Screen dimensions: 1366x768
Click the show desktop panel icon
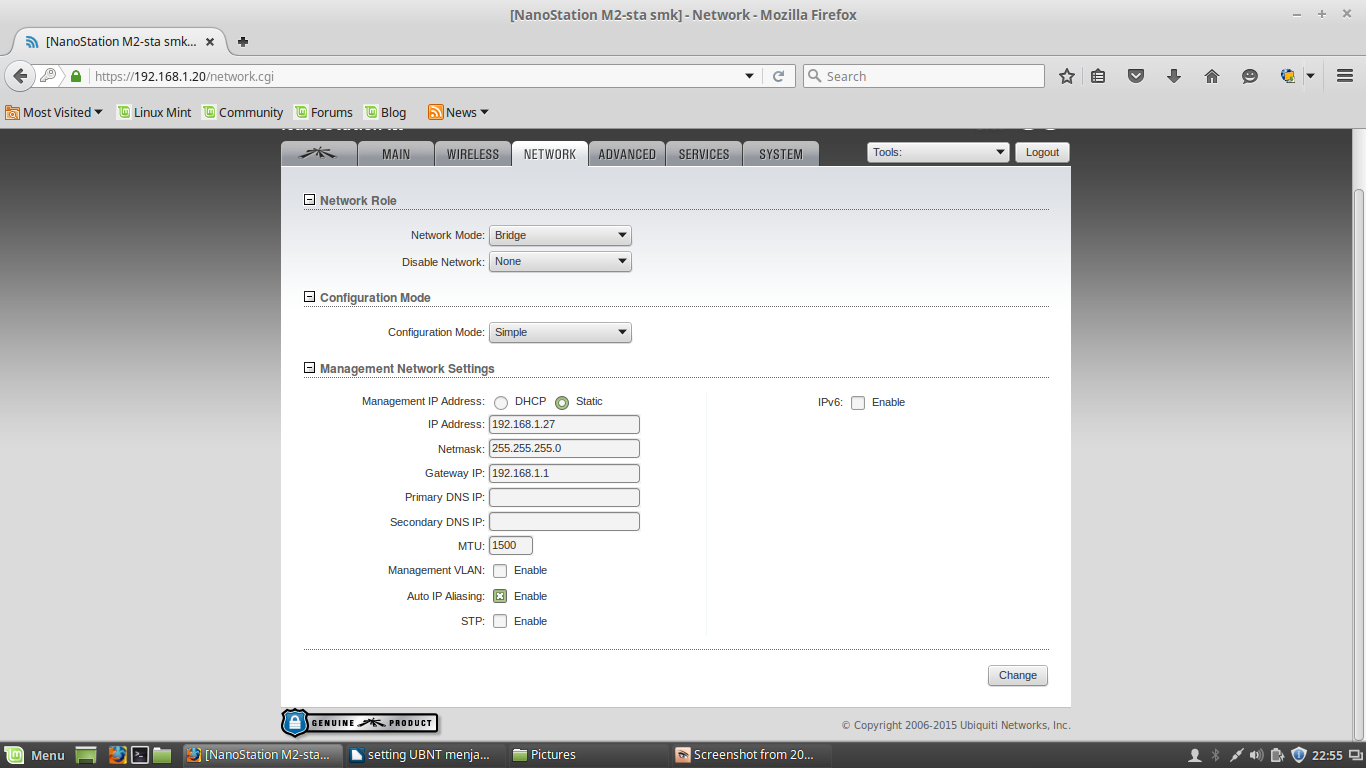coord(86,755)
